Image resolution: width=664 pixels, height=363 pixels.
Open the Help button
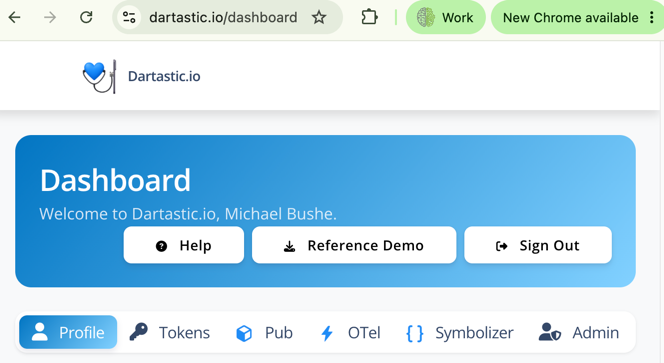[x=184, y=245]
